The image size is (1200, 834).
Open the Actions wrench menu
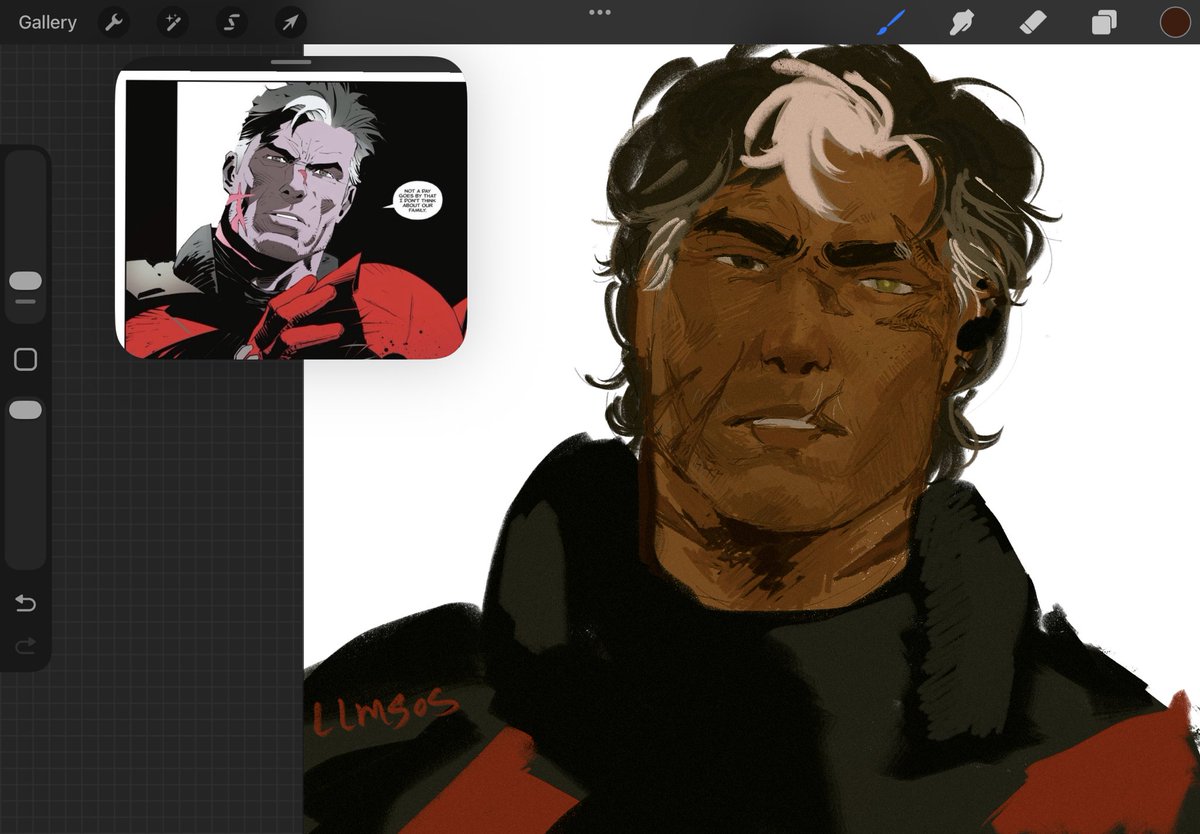pos(116,22)
